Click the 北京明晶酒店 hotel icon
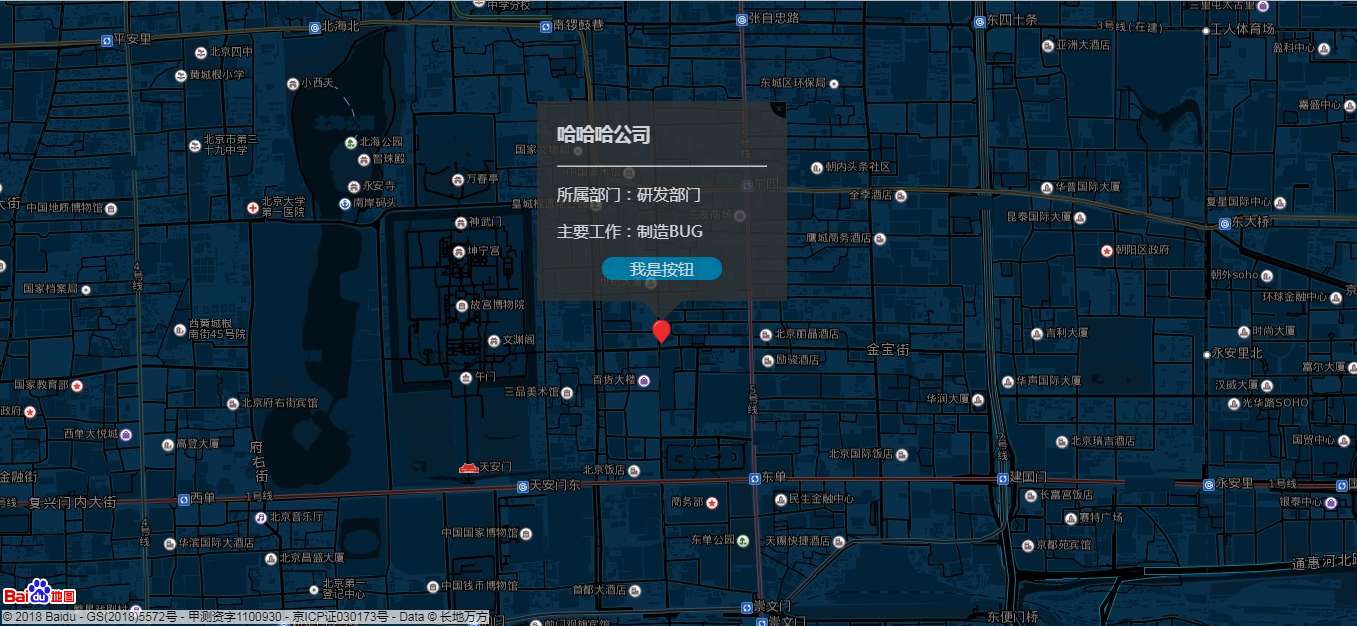Screen dimensions: 1357x626 [x=765, y=335]
